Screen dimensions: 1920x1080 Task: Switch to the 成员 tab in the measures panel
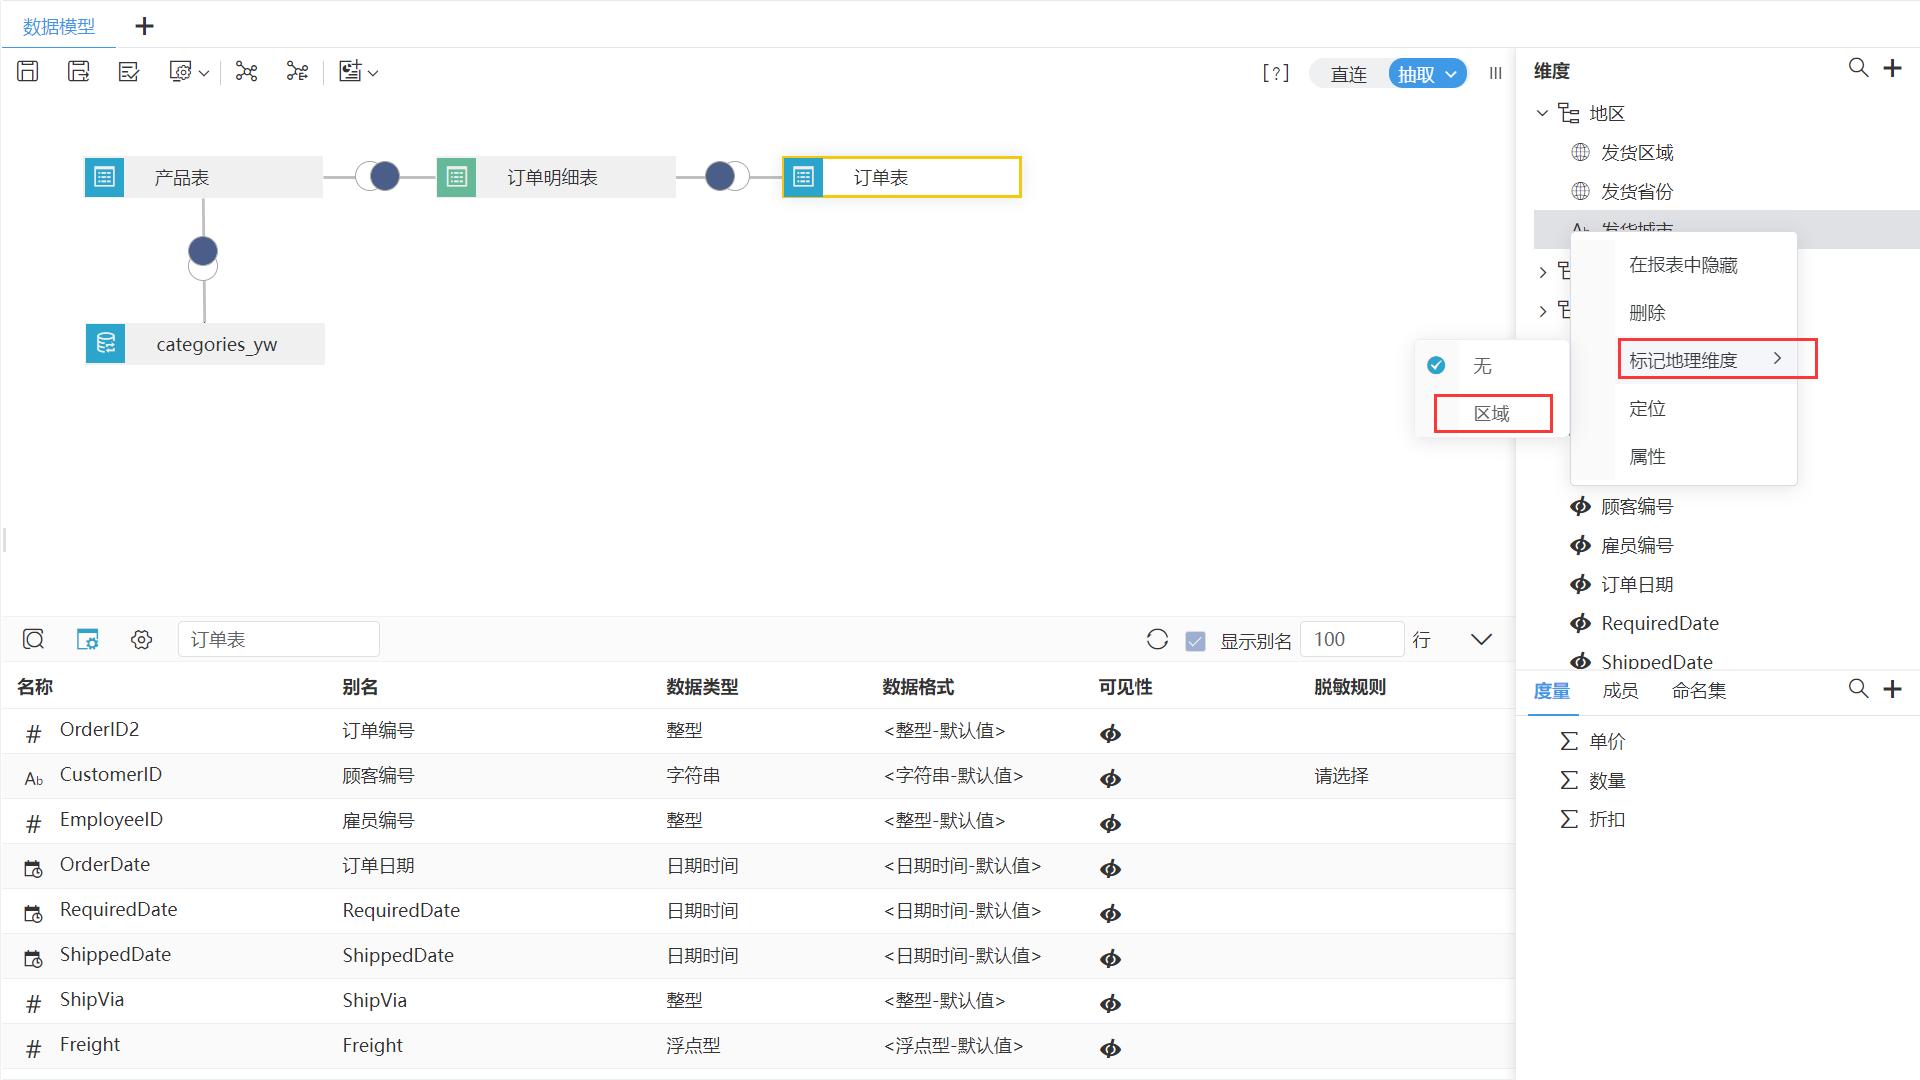(x=1620, y=691)
